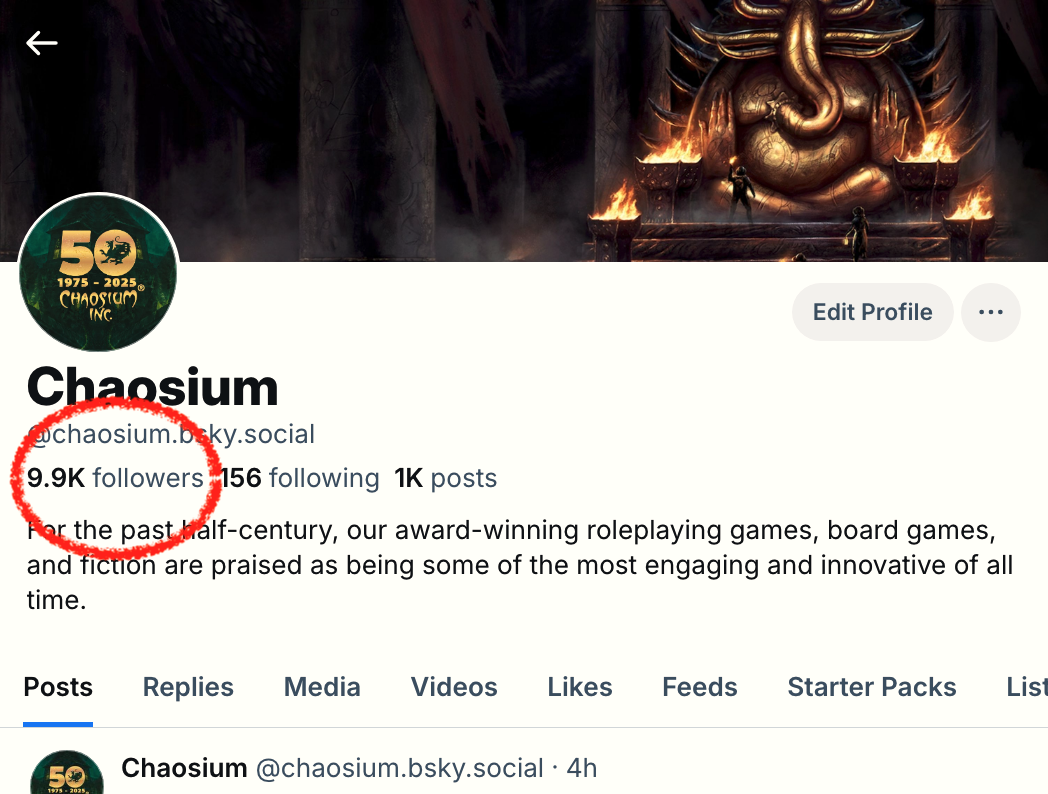Open the Starter Packs tab
The width and height of the screenshot is (1048, 794).
click(872, 687)
